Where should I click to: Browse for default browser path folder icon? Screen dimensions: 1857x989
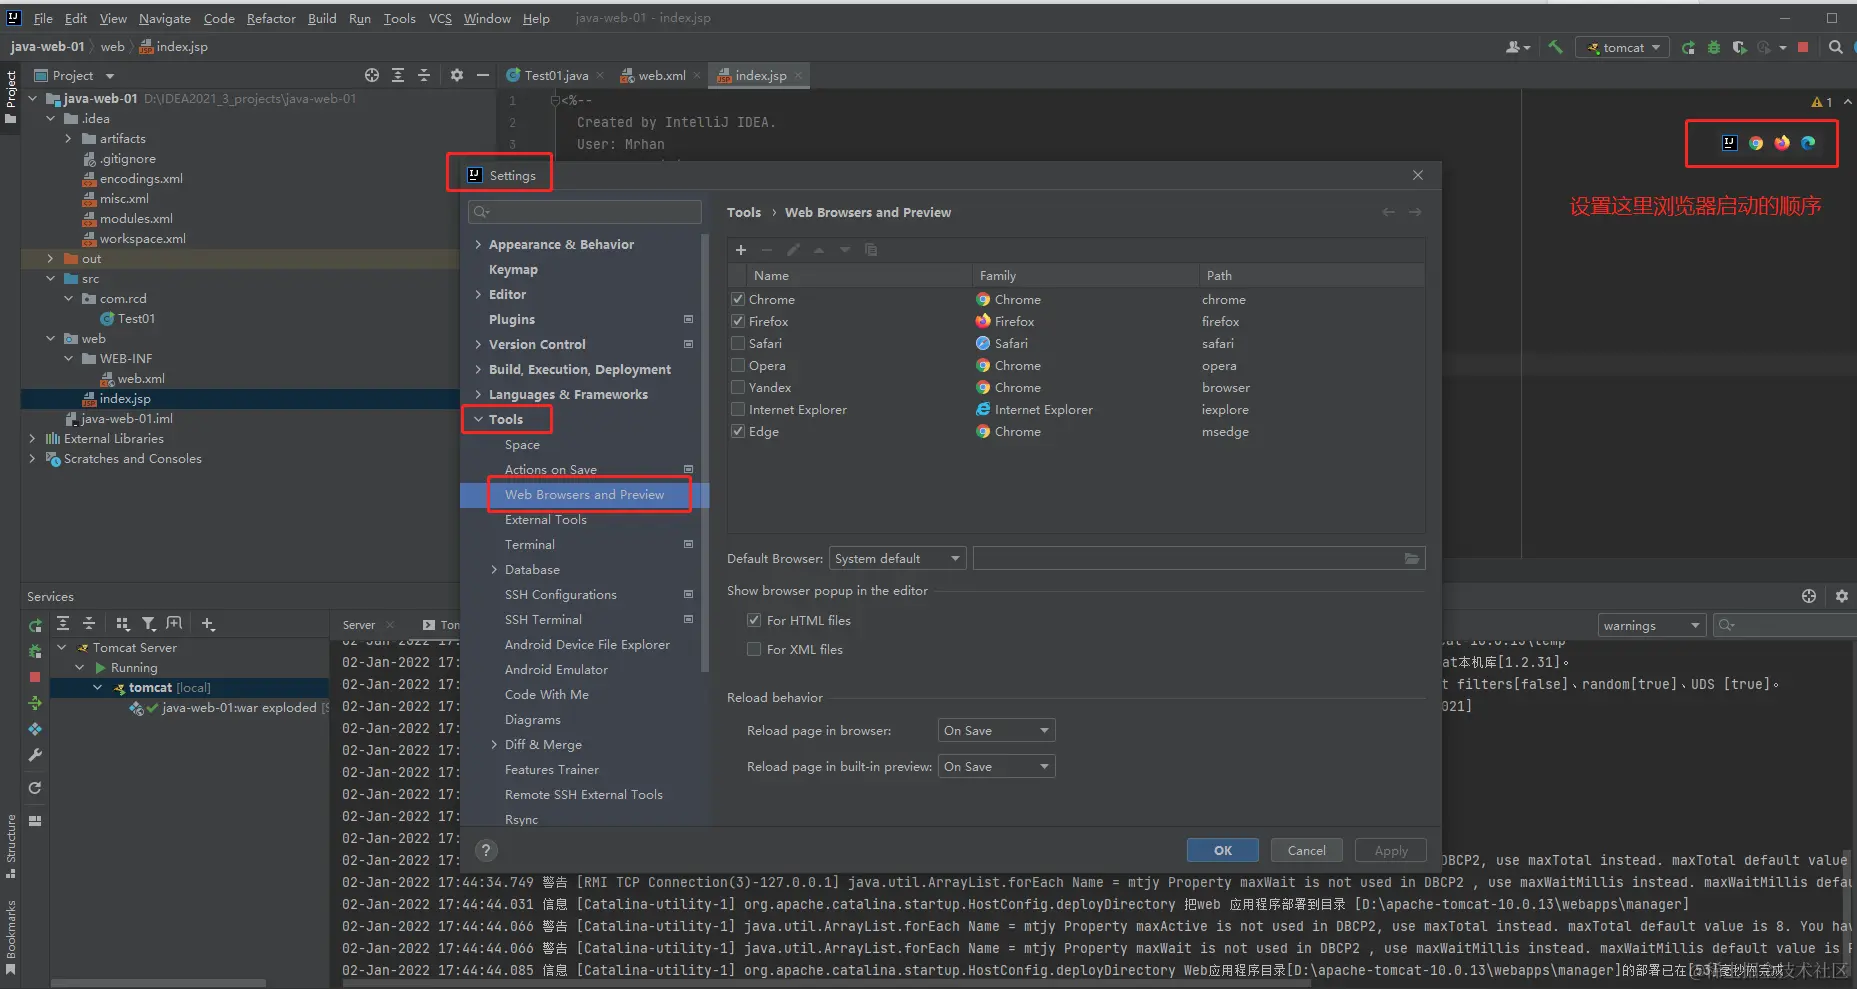1412,559
